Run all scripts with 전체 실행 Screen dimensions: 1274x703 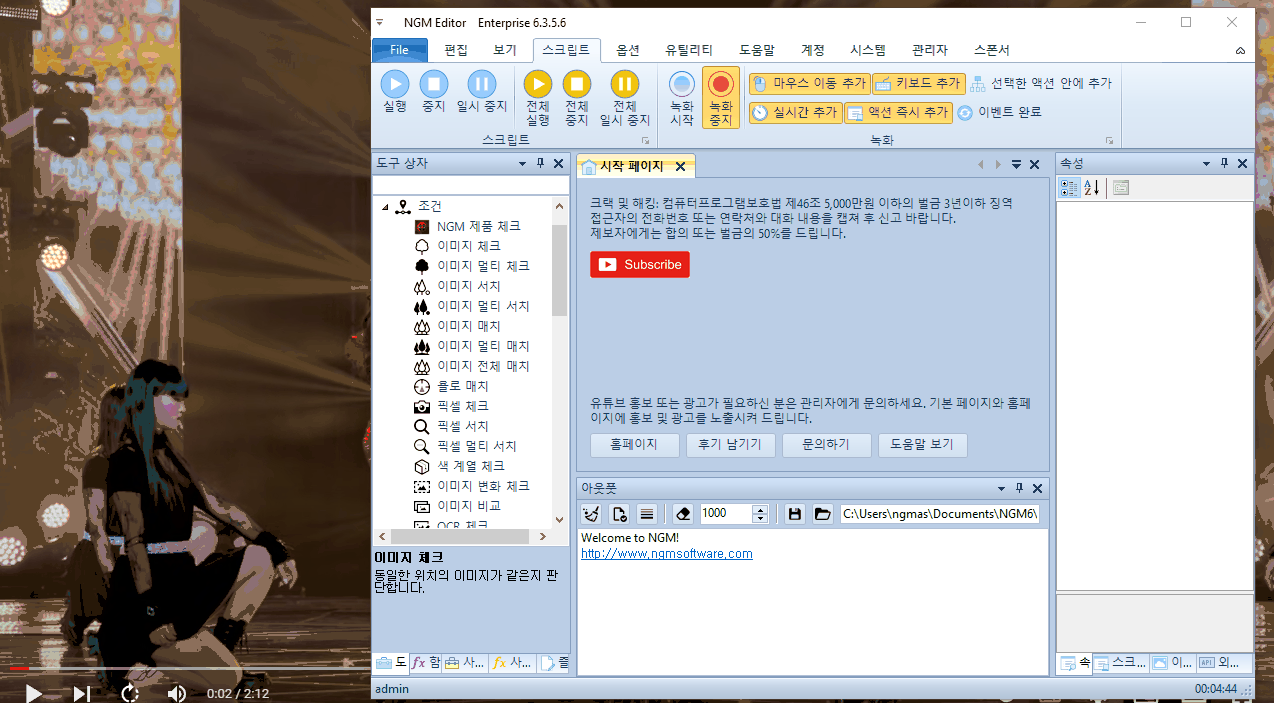pyautogui.click(x=538, y=98)
